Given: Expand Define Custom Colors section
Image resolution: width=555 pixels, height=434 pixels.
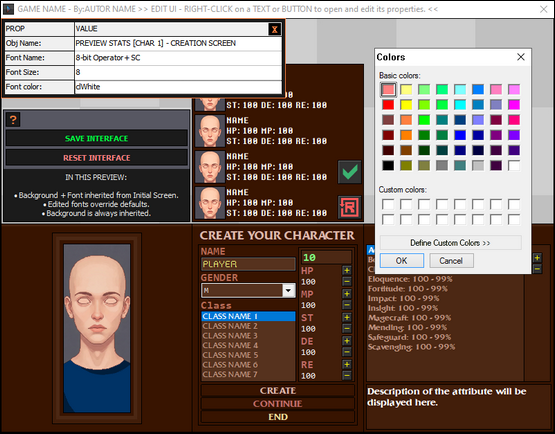Looking at the screenshot, I should 450,243.
